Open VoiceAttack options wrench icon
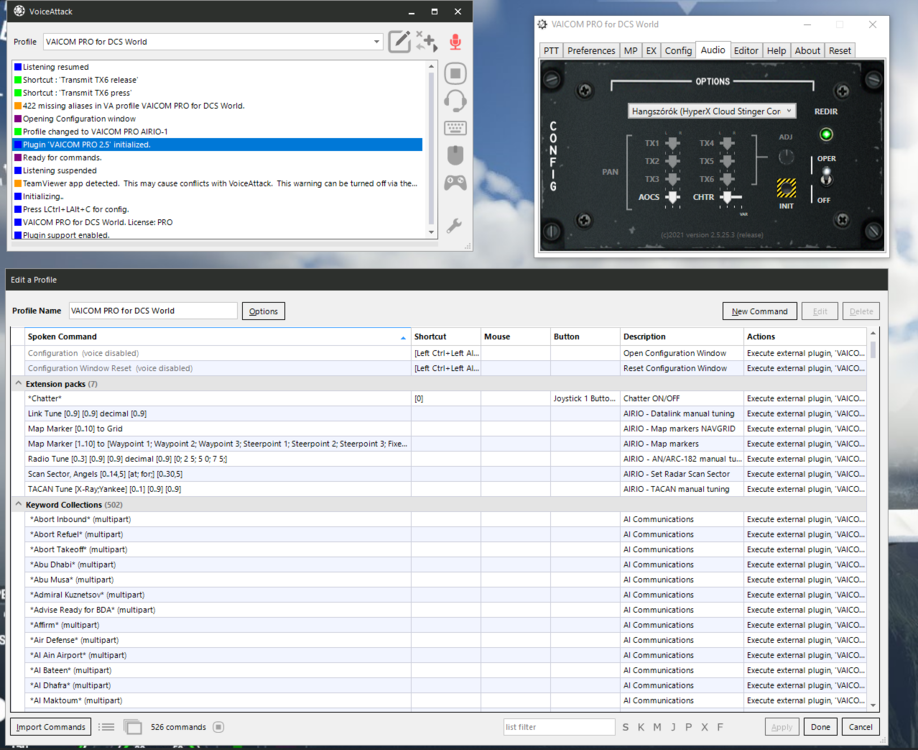The height and width of the screenshot is (750, 918). pyautogui.click(x=454, y=225)
